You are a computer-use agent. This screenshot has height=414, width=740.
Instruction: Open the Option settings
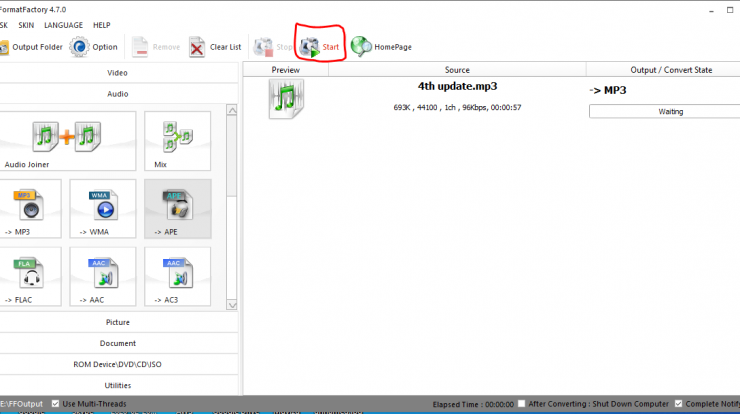tap(93, 47)
